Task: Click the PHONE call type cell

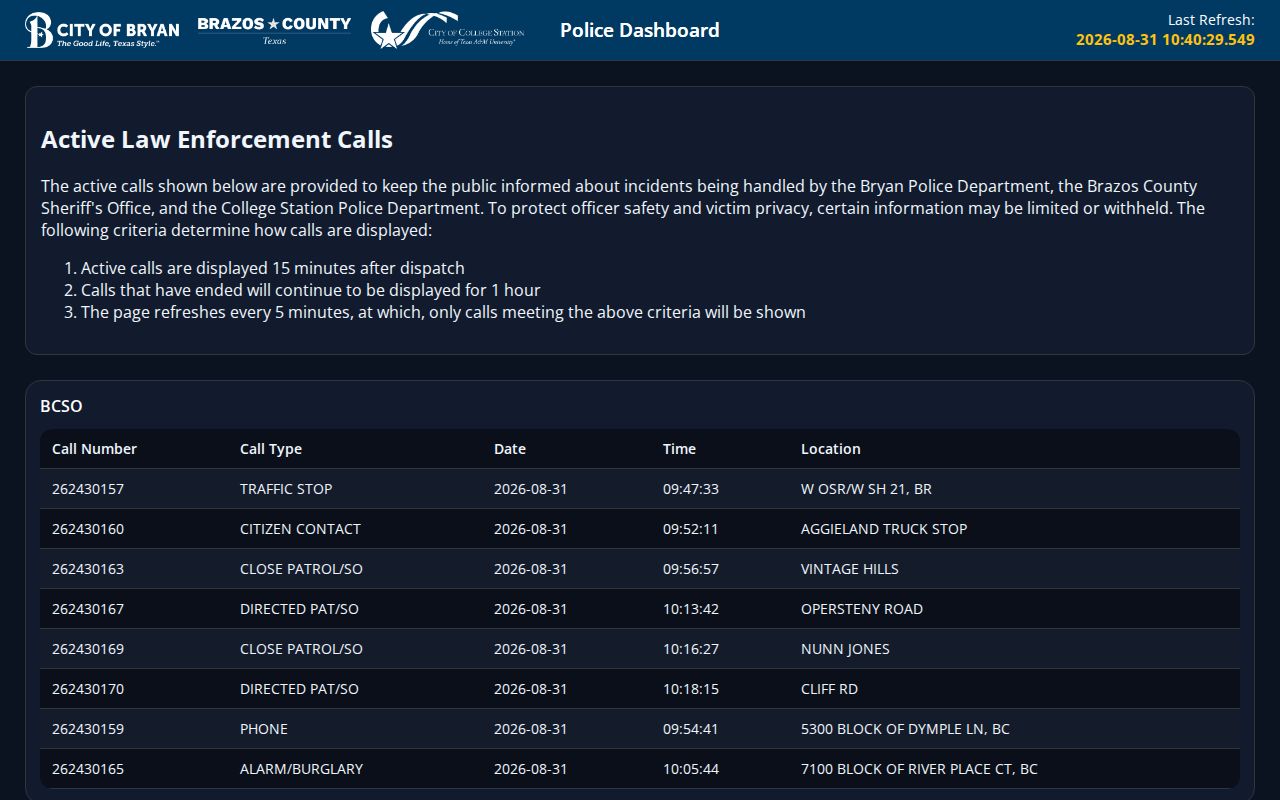Action: pyautogui.click(x=264, y=729)
